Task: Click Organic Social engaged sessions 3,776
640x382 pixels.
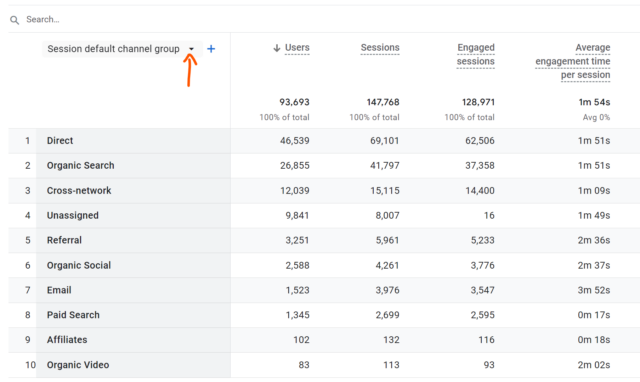Action: click(482, 266)
